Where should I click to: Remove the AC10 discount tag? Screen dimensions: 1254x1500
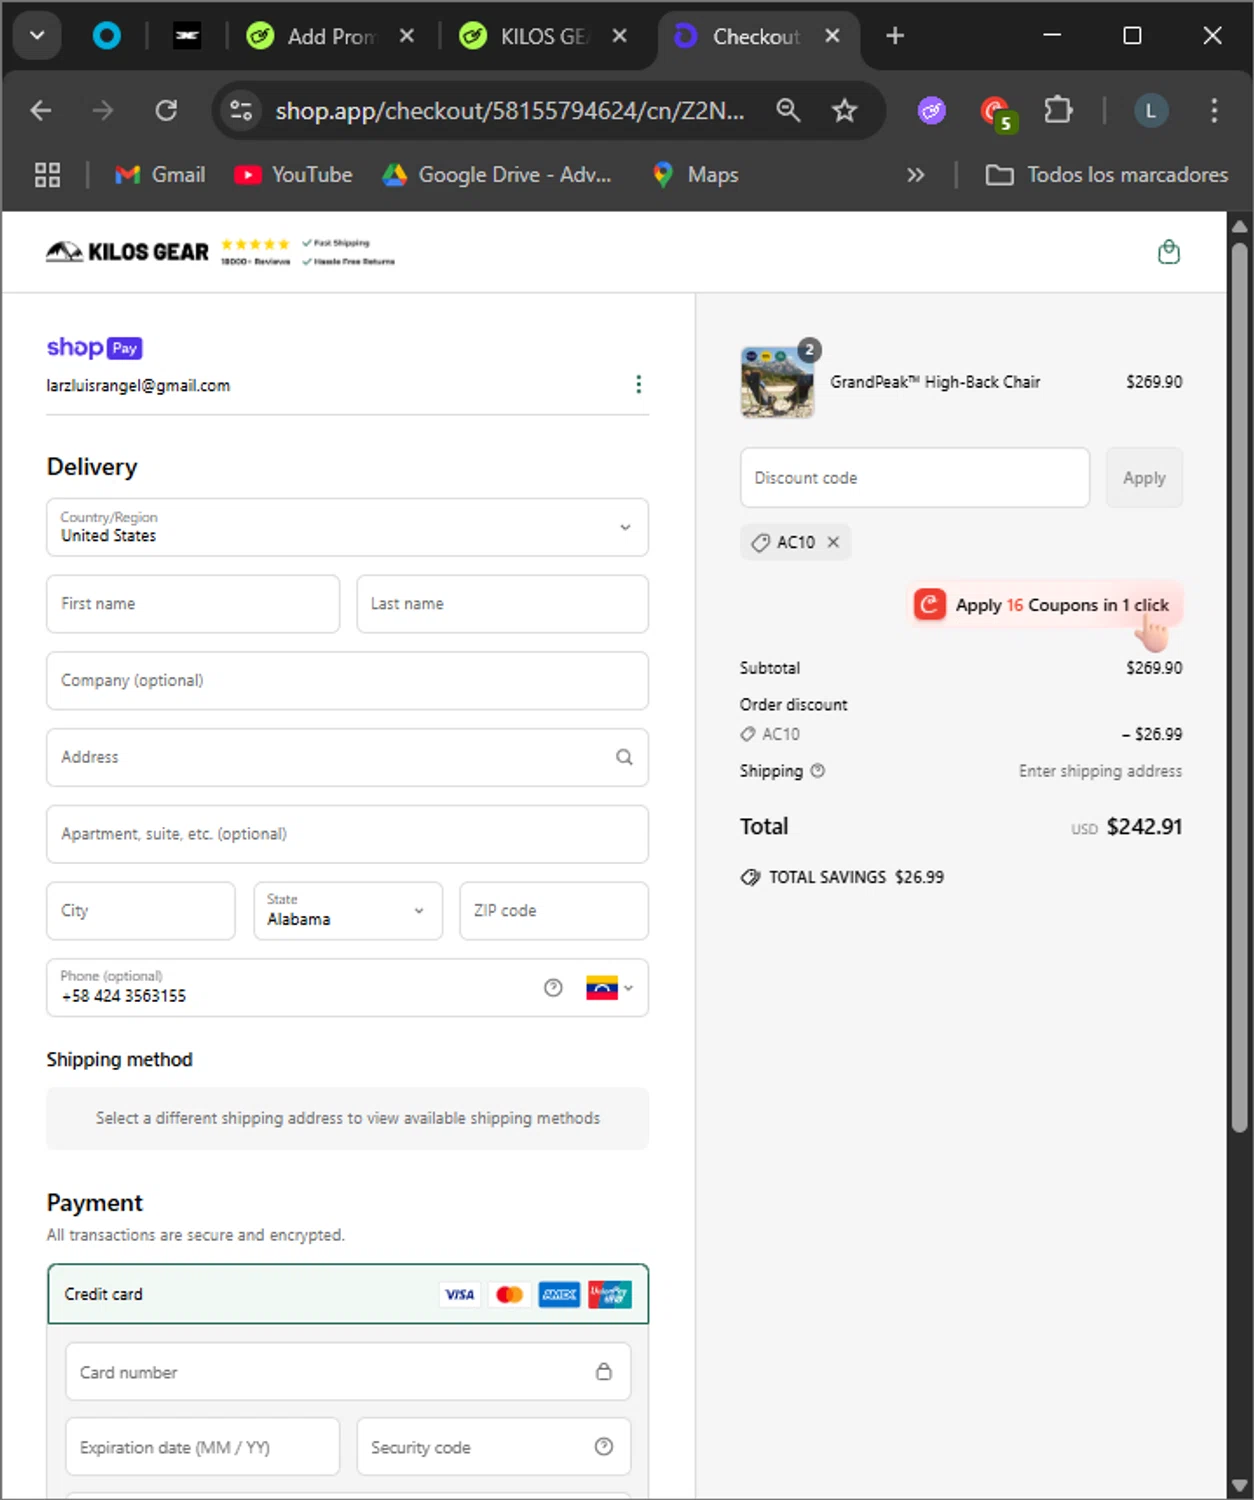tap(833, 542)
